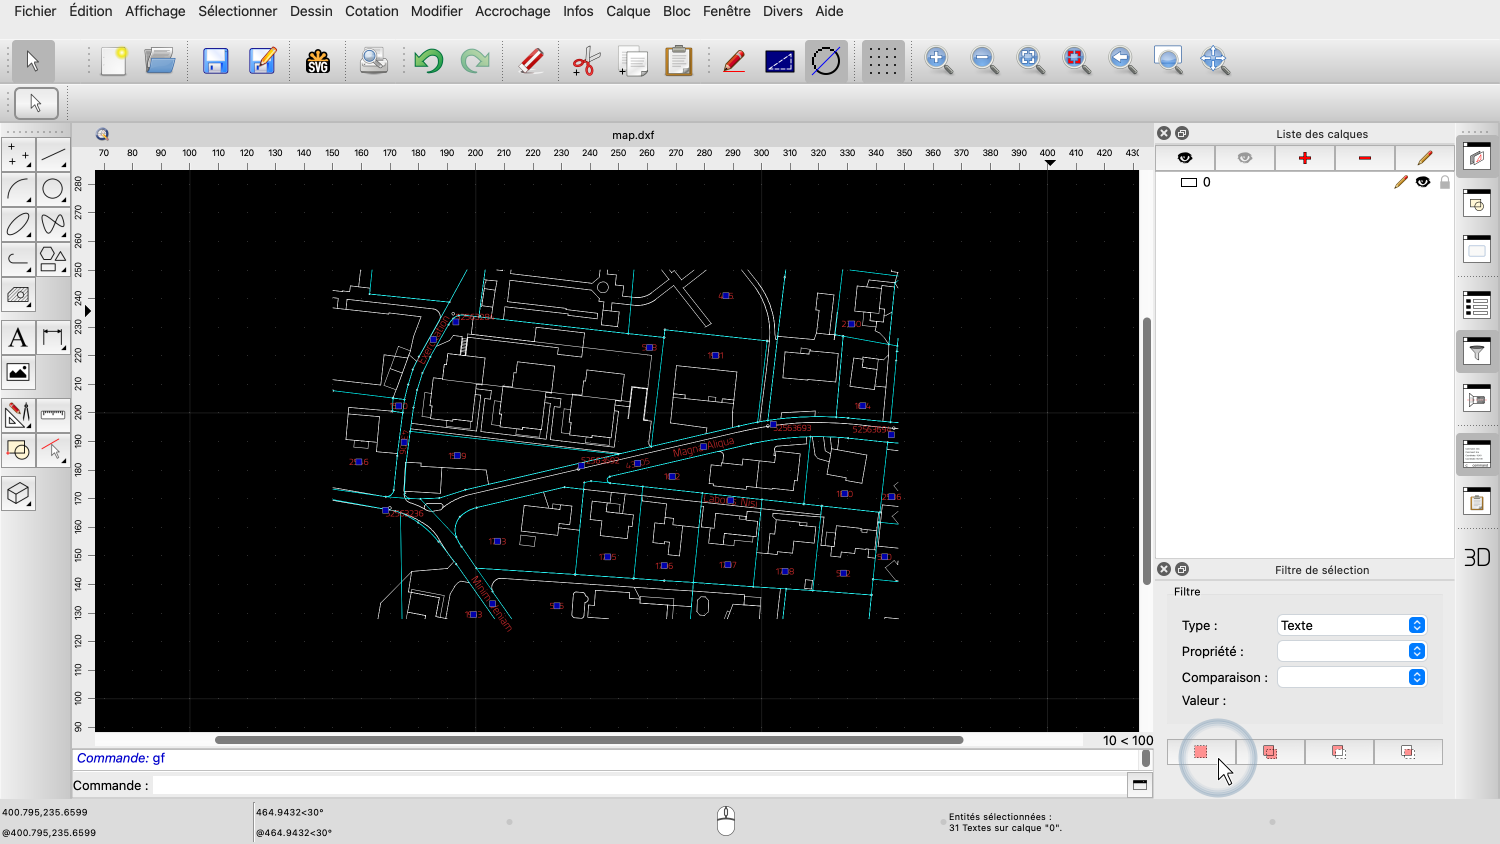1500x844 pixels.
Task: Click the red minus remove layer button
Action: pos(1364,158)
